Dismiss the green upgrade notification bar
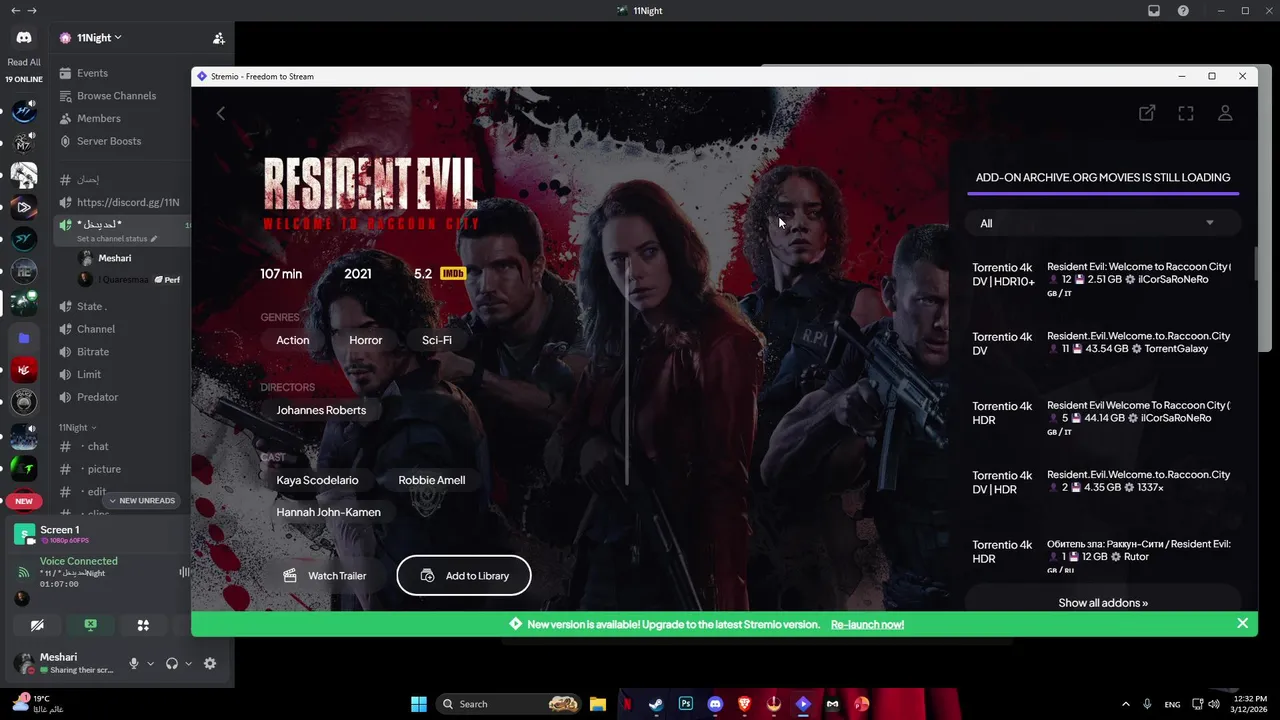Viewport: 1280px width, 720px height. (1242, 623)
